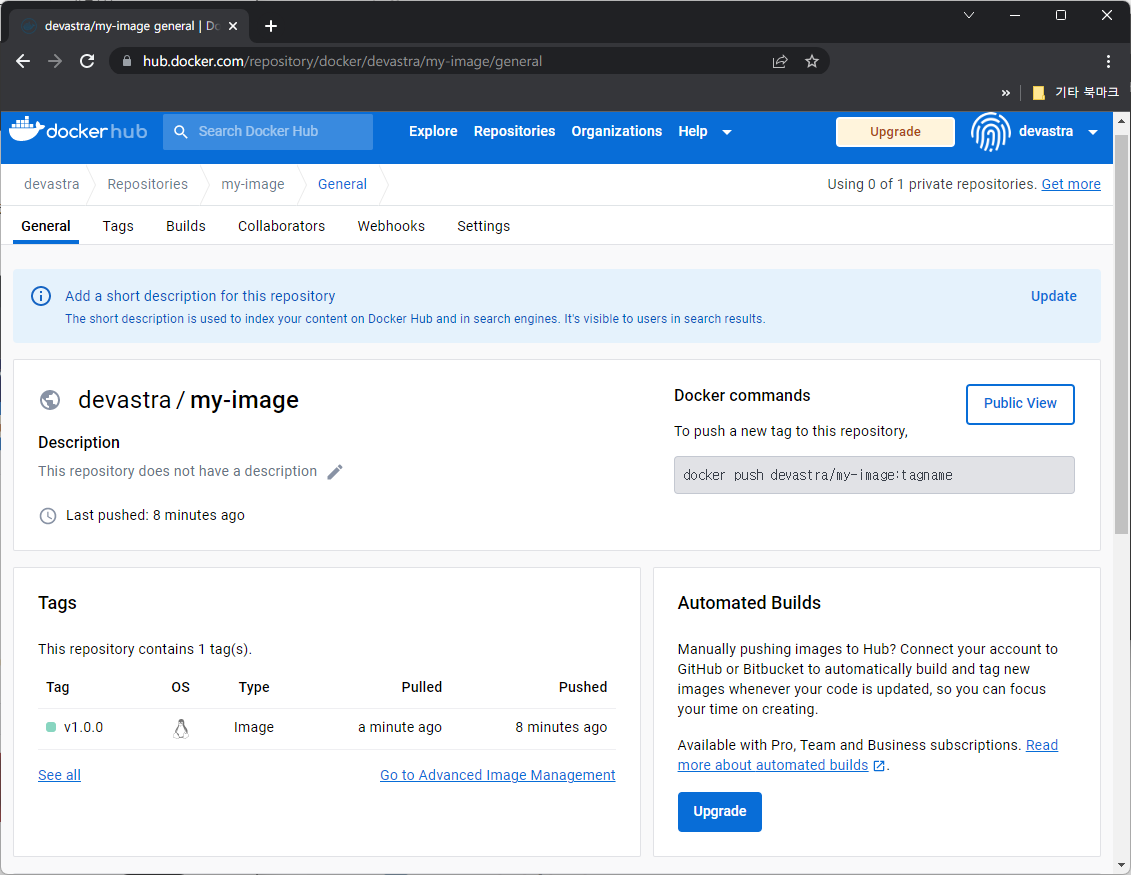This screenshot has width=1131, height=875.
Task: Open the tab search dropdown arrow
Action: click(x=969, y=15)
